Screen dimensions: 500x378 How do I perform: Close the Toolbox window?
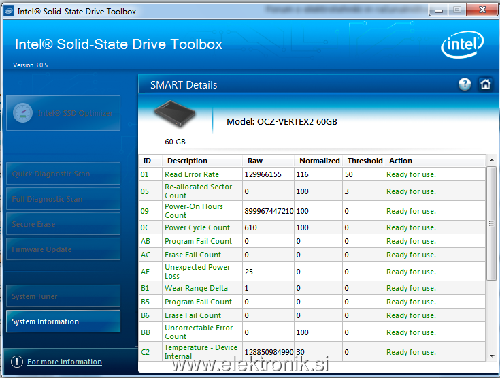(x=482, y=10)
